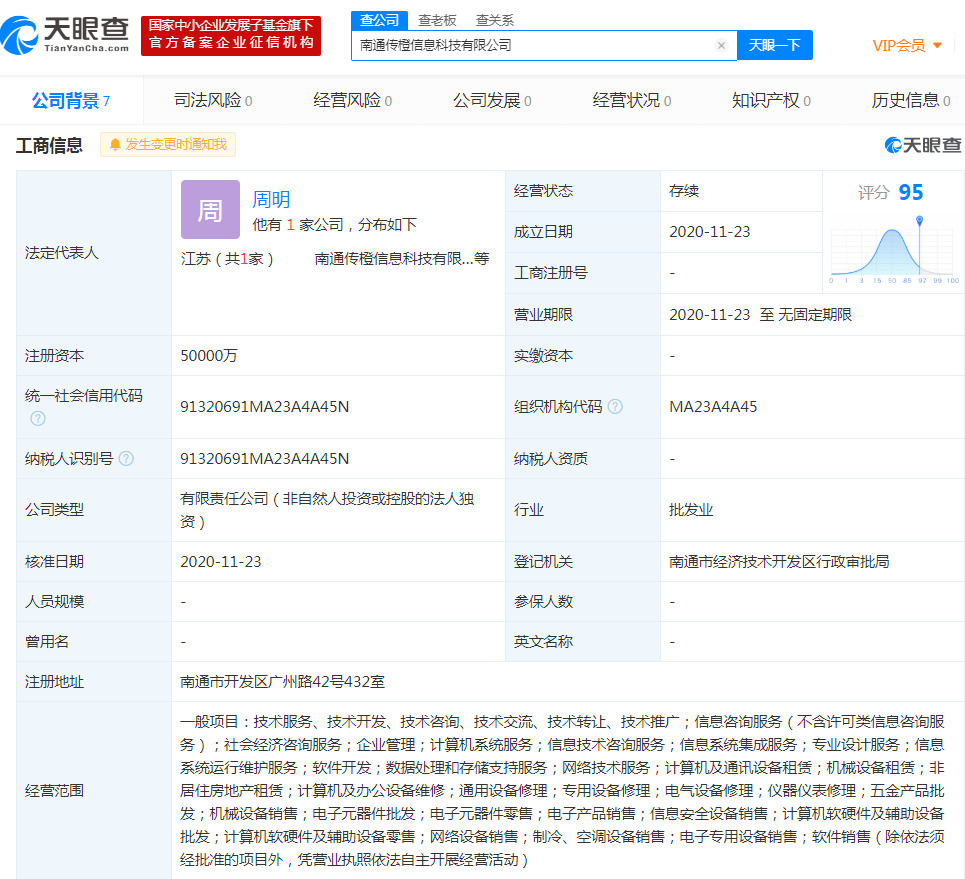The image size is (965, 879).
Task: Select the 营业期限 value 至 无固定期限
Action: (x=806, y=315)
